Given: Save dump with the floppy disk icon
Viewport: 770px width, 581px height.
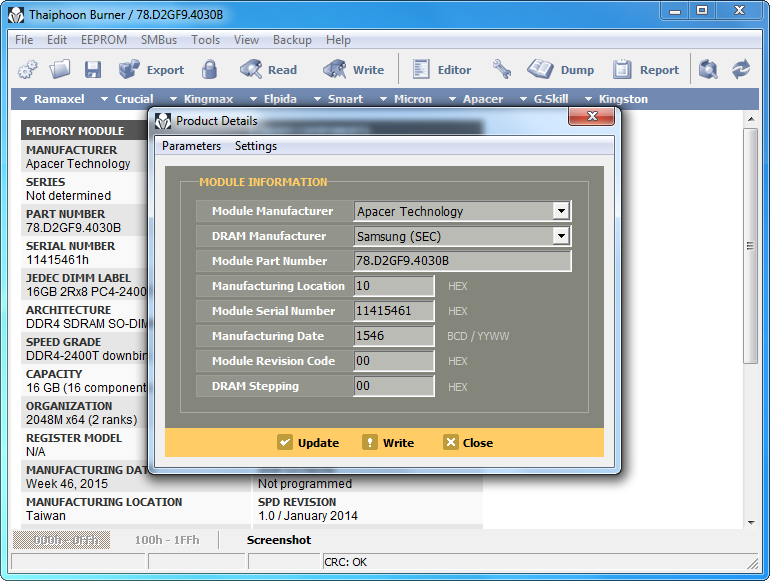Looking at the screenshot, I should tap(93, 70).
